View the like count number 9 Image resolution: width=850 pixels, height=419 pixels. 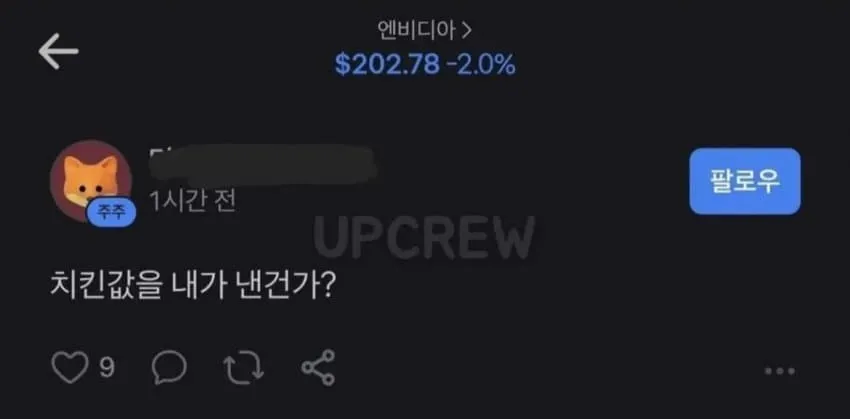[x=107, y=368]
